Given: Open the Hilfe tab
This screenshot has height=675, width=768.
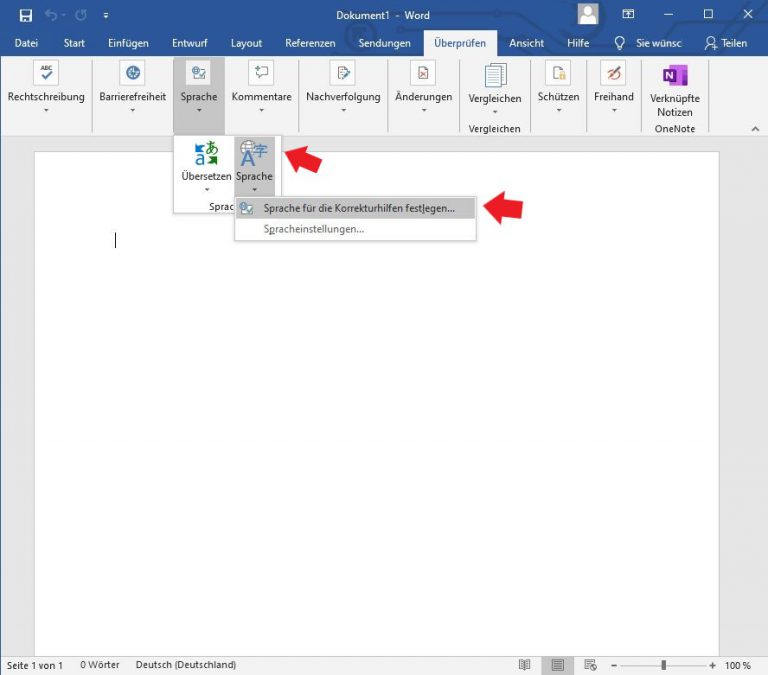Looking at the screenshot, I should 578,43.
